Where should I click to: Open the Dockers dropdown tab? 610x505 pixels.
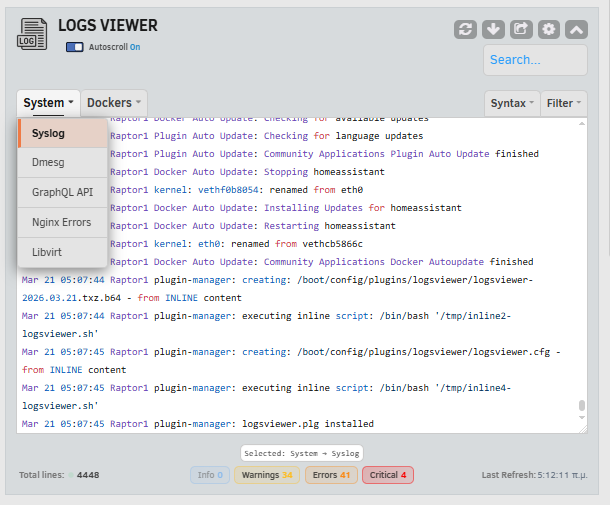pos(114,103)
